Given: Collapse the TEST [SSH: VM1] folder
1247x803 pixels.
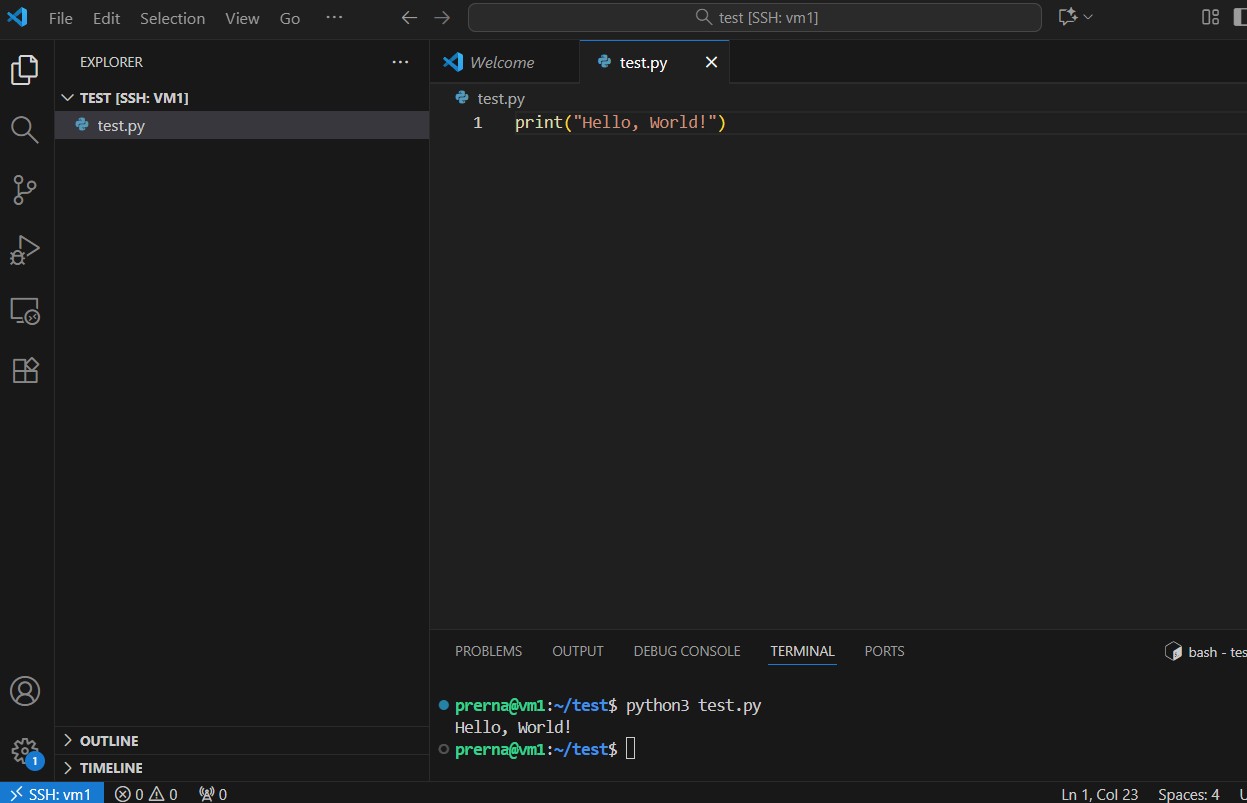Looking at the screenshot, I should coord(133,98).
